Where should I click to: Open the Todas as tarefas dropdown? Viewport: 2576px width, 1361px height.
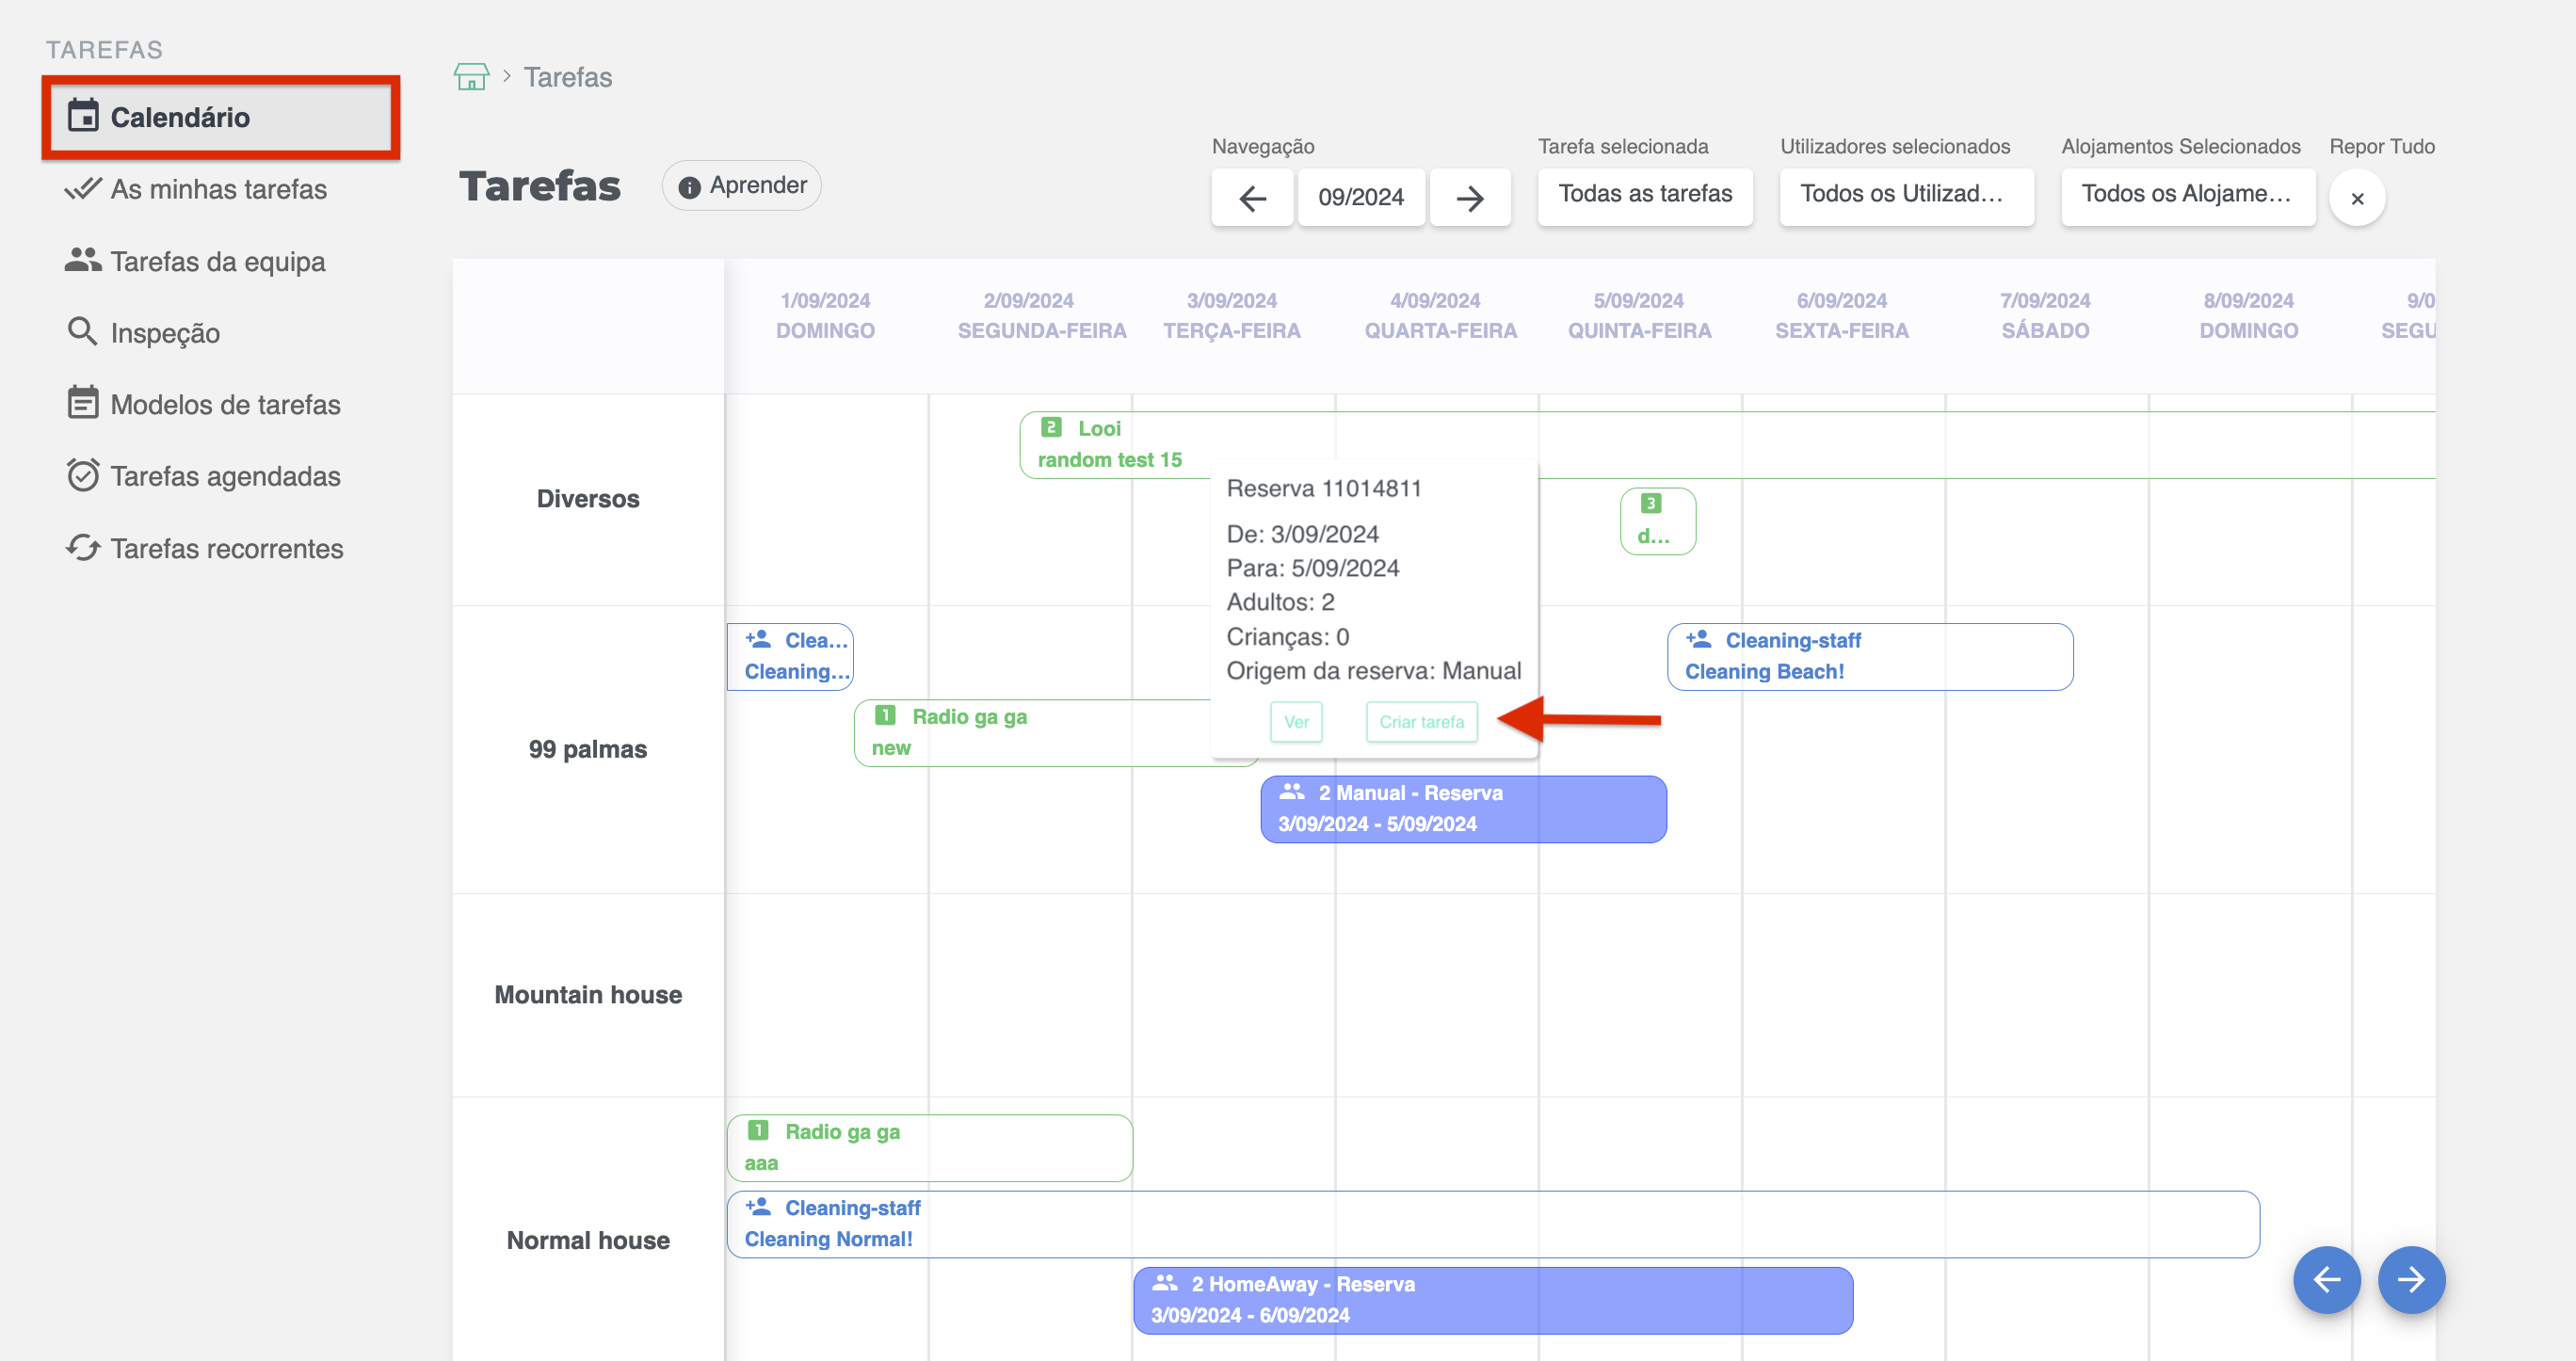pyautogui.click(x=1644, y=194)
